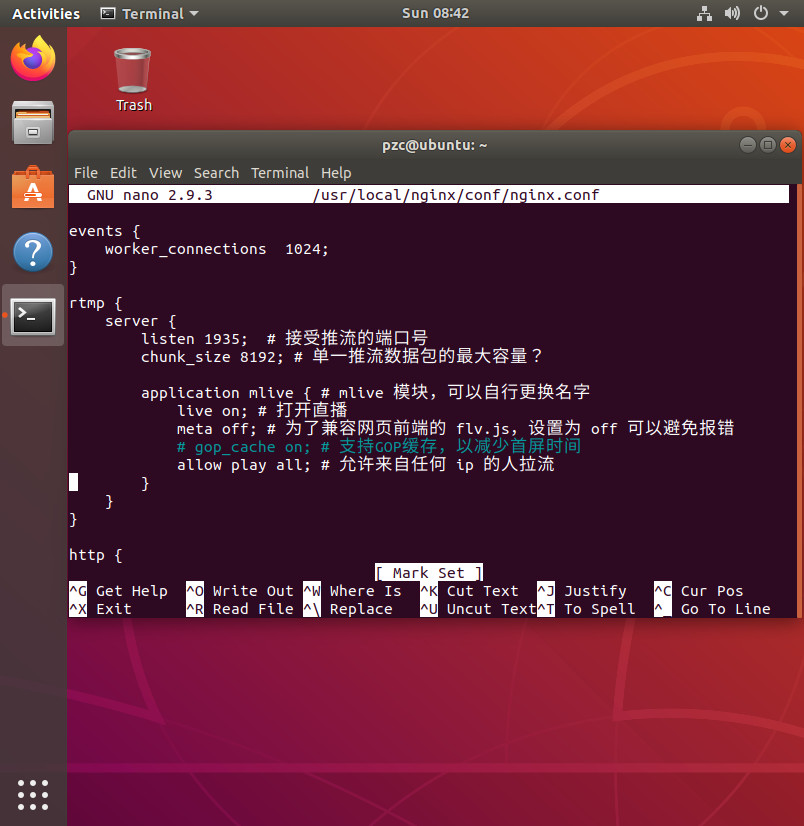Screen dimensions: 804x826
Task: Select the Terminal dock icon
Action: point(33,316)
